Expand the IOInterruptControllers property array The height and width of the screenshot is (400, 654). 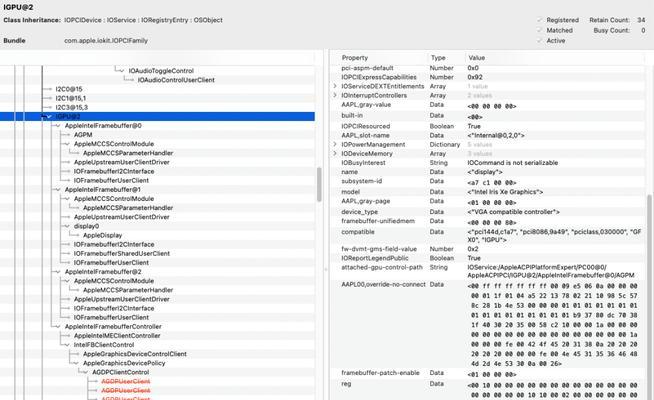pos(335,95)
